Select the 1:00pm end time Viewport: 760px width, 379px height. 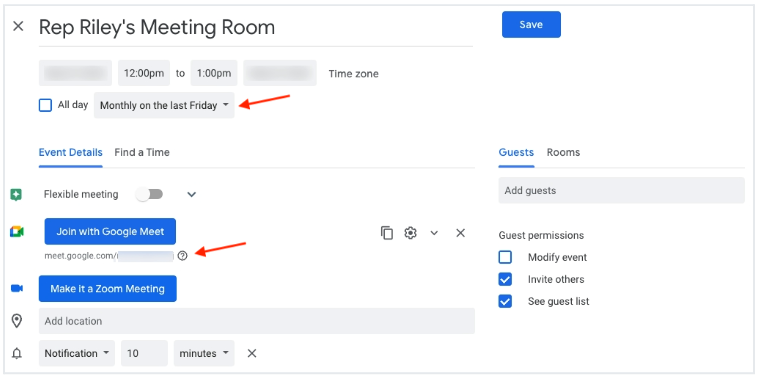[x=214, y=73]
